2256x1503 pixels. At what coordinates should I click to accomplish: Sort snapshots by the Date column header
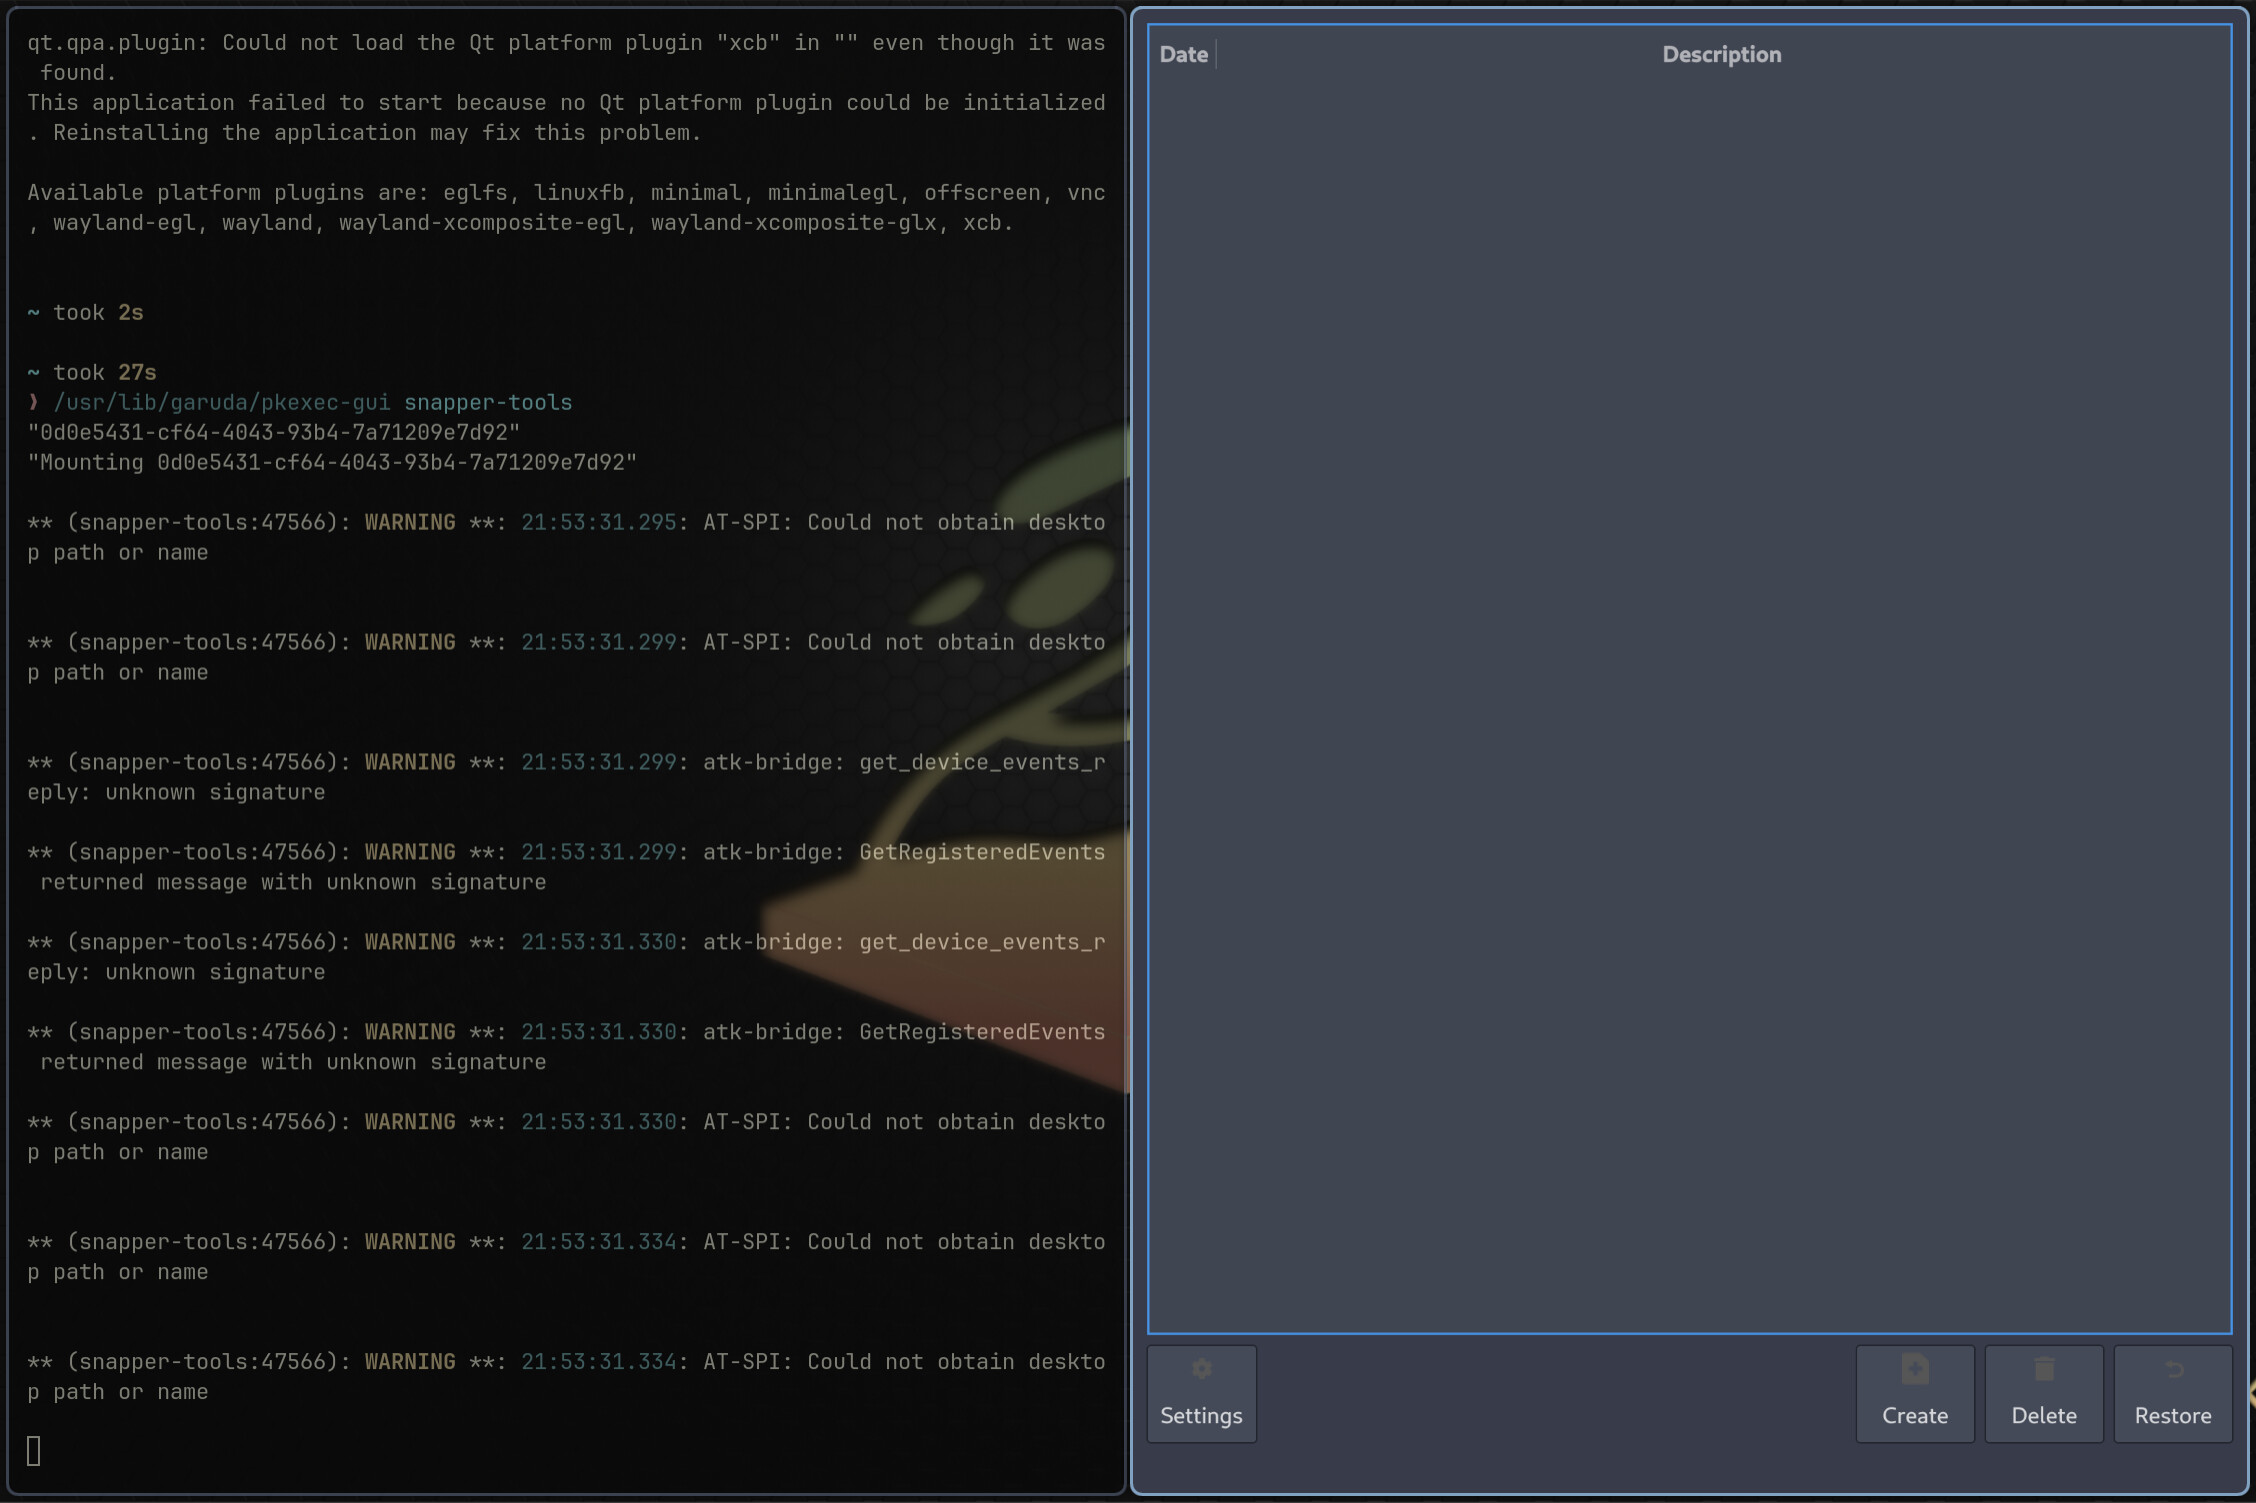click(x=1183, y=55)
